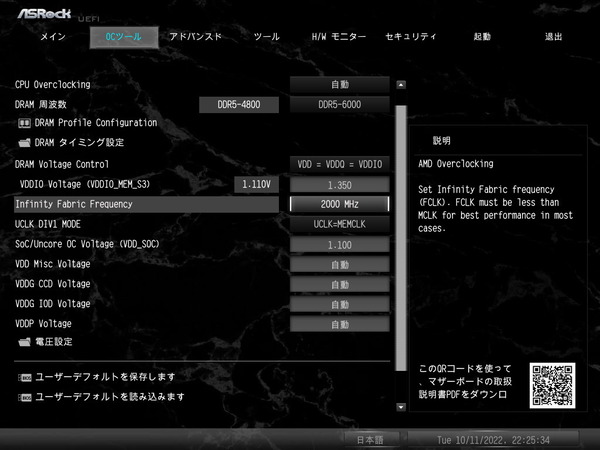The height and width of the screenshot is (450, 600).
Task: Click the scrollbar up arrow
Action: click(x=401, y=85)
